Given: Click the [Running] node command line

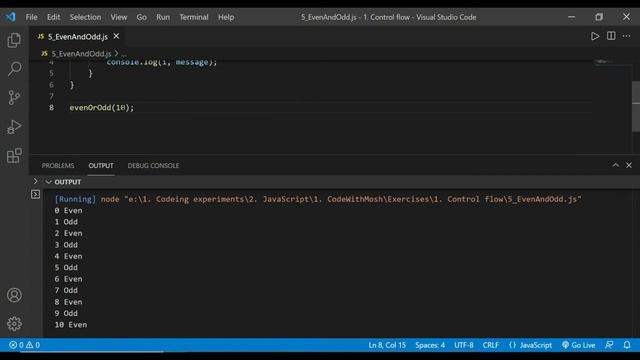Looking at the screenshot, I should [x=318, y=199].
